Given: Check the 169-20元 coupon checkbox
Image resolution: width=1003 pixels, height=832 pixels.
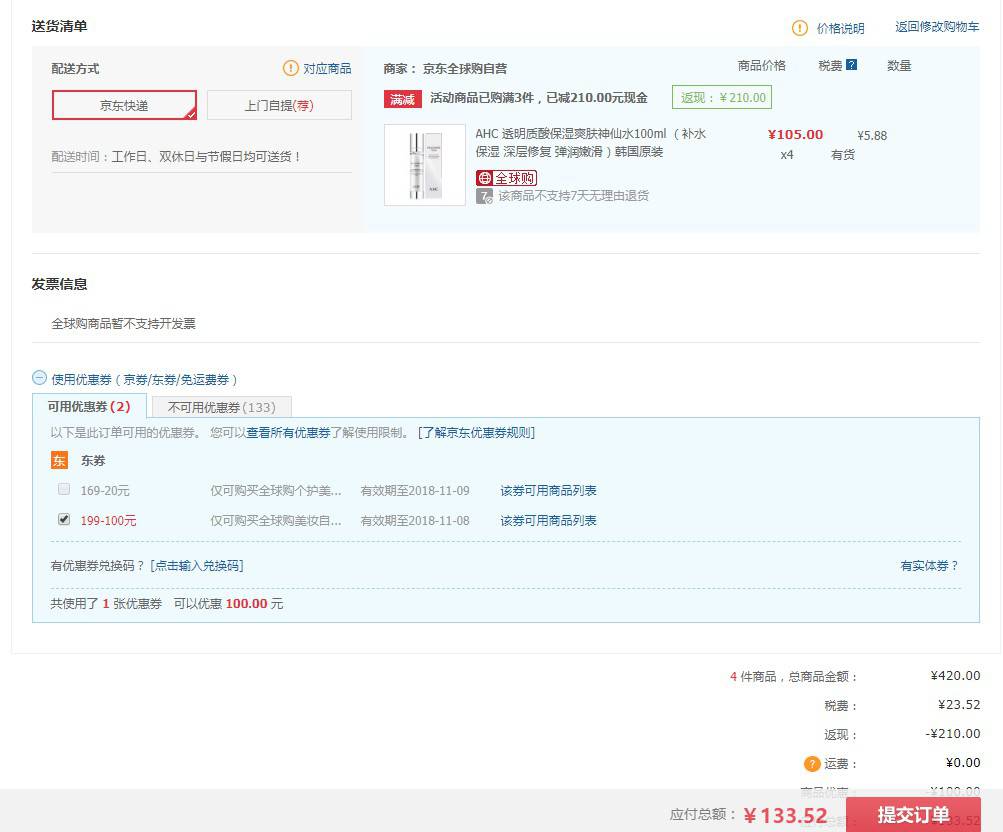Looking at the screenshot, I should point(64,490).
